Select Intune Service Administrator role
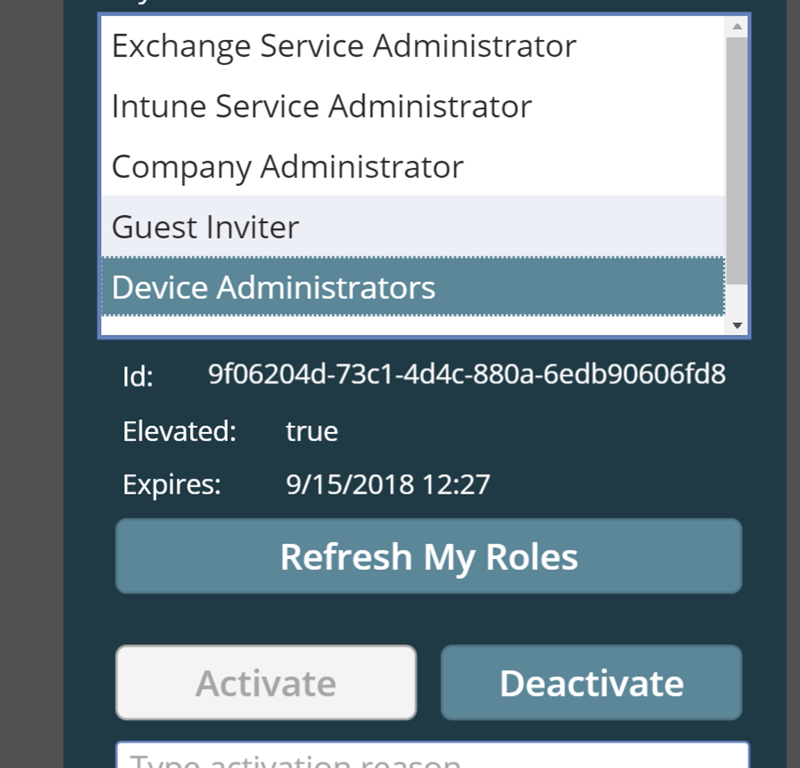Image resolution: width=800 pixels, height=768 pixels. click(413, 106)
